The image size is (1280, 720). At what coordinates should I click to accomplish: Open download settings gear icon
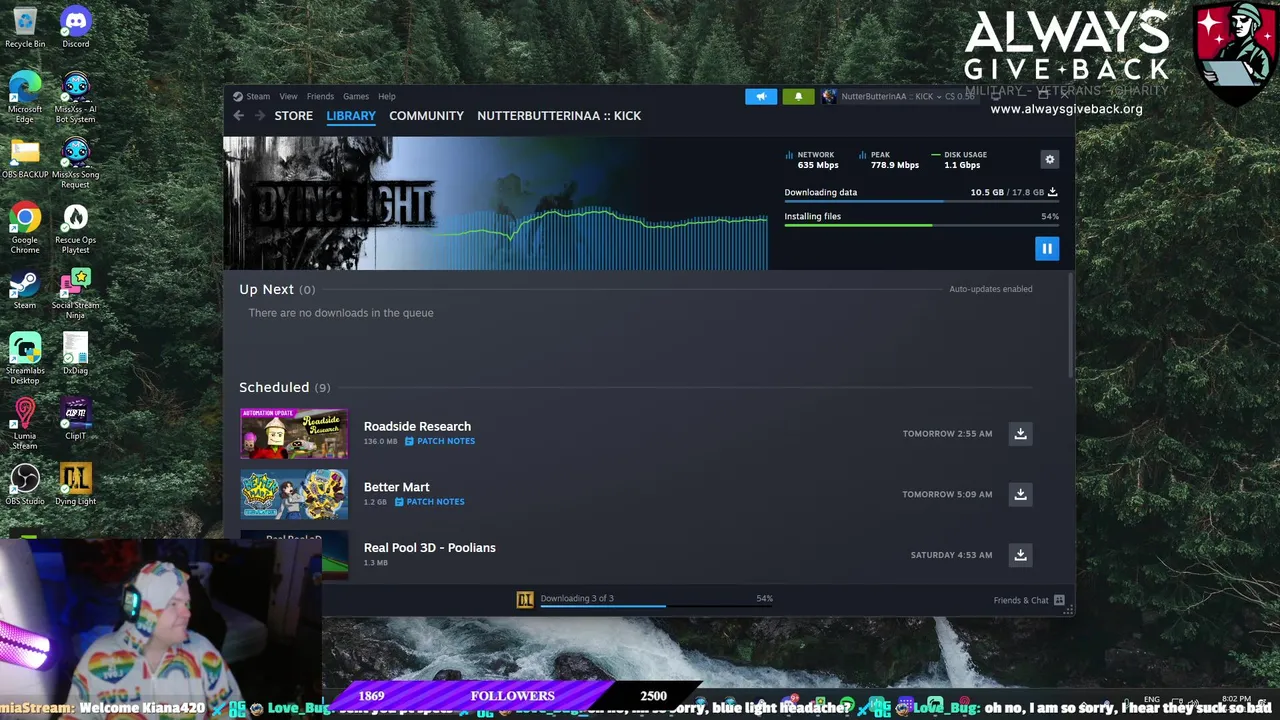pyautogui.click(x=1049, y=159)
